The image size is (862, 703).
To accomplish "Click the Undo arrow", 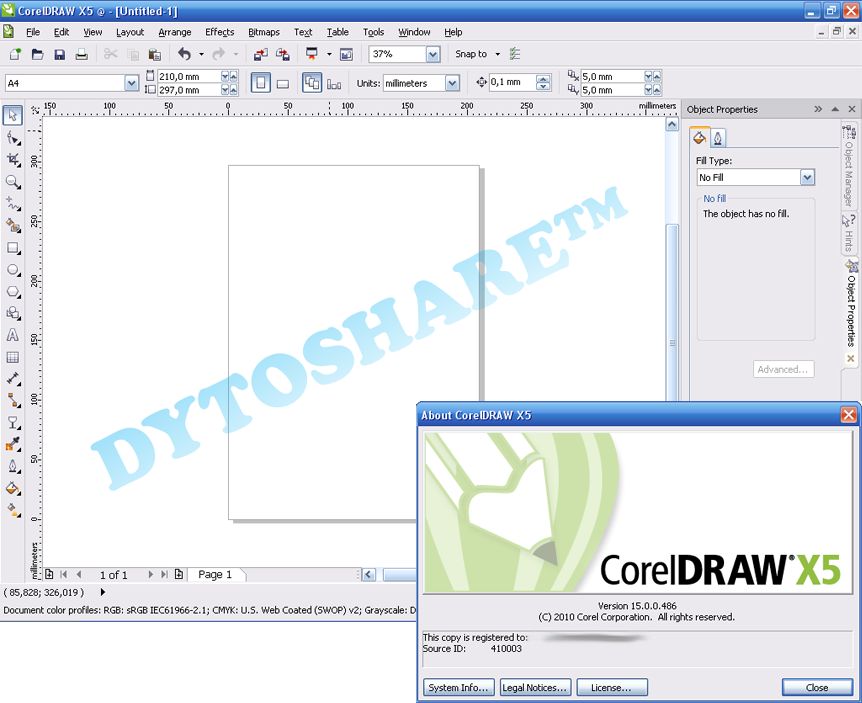I will [x=185, y=54].
